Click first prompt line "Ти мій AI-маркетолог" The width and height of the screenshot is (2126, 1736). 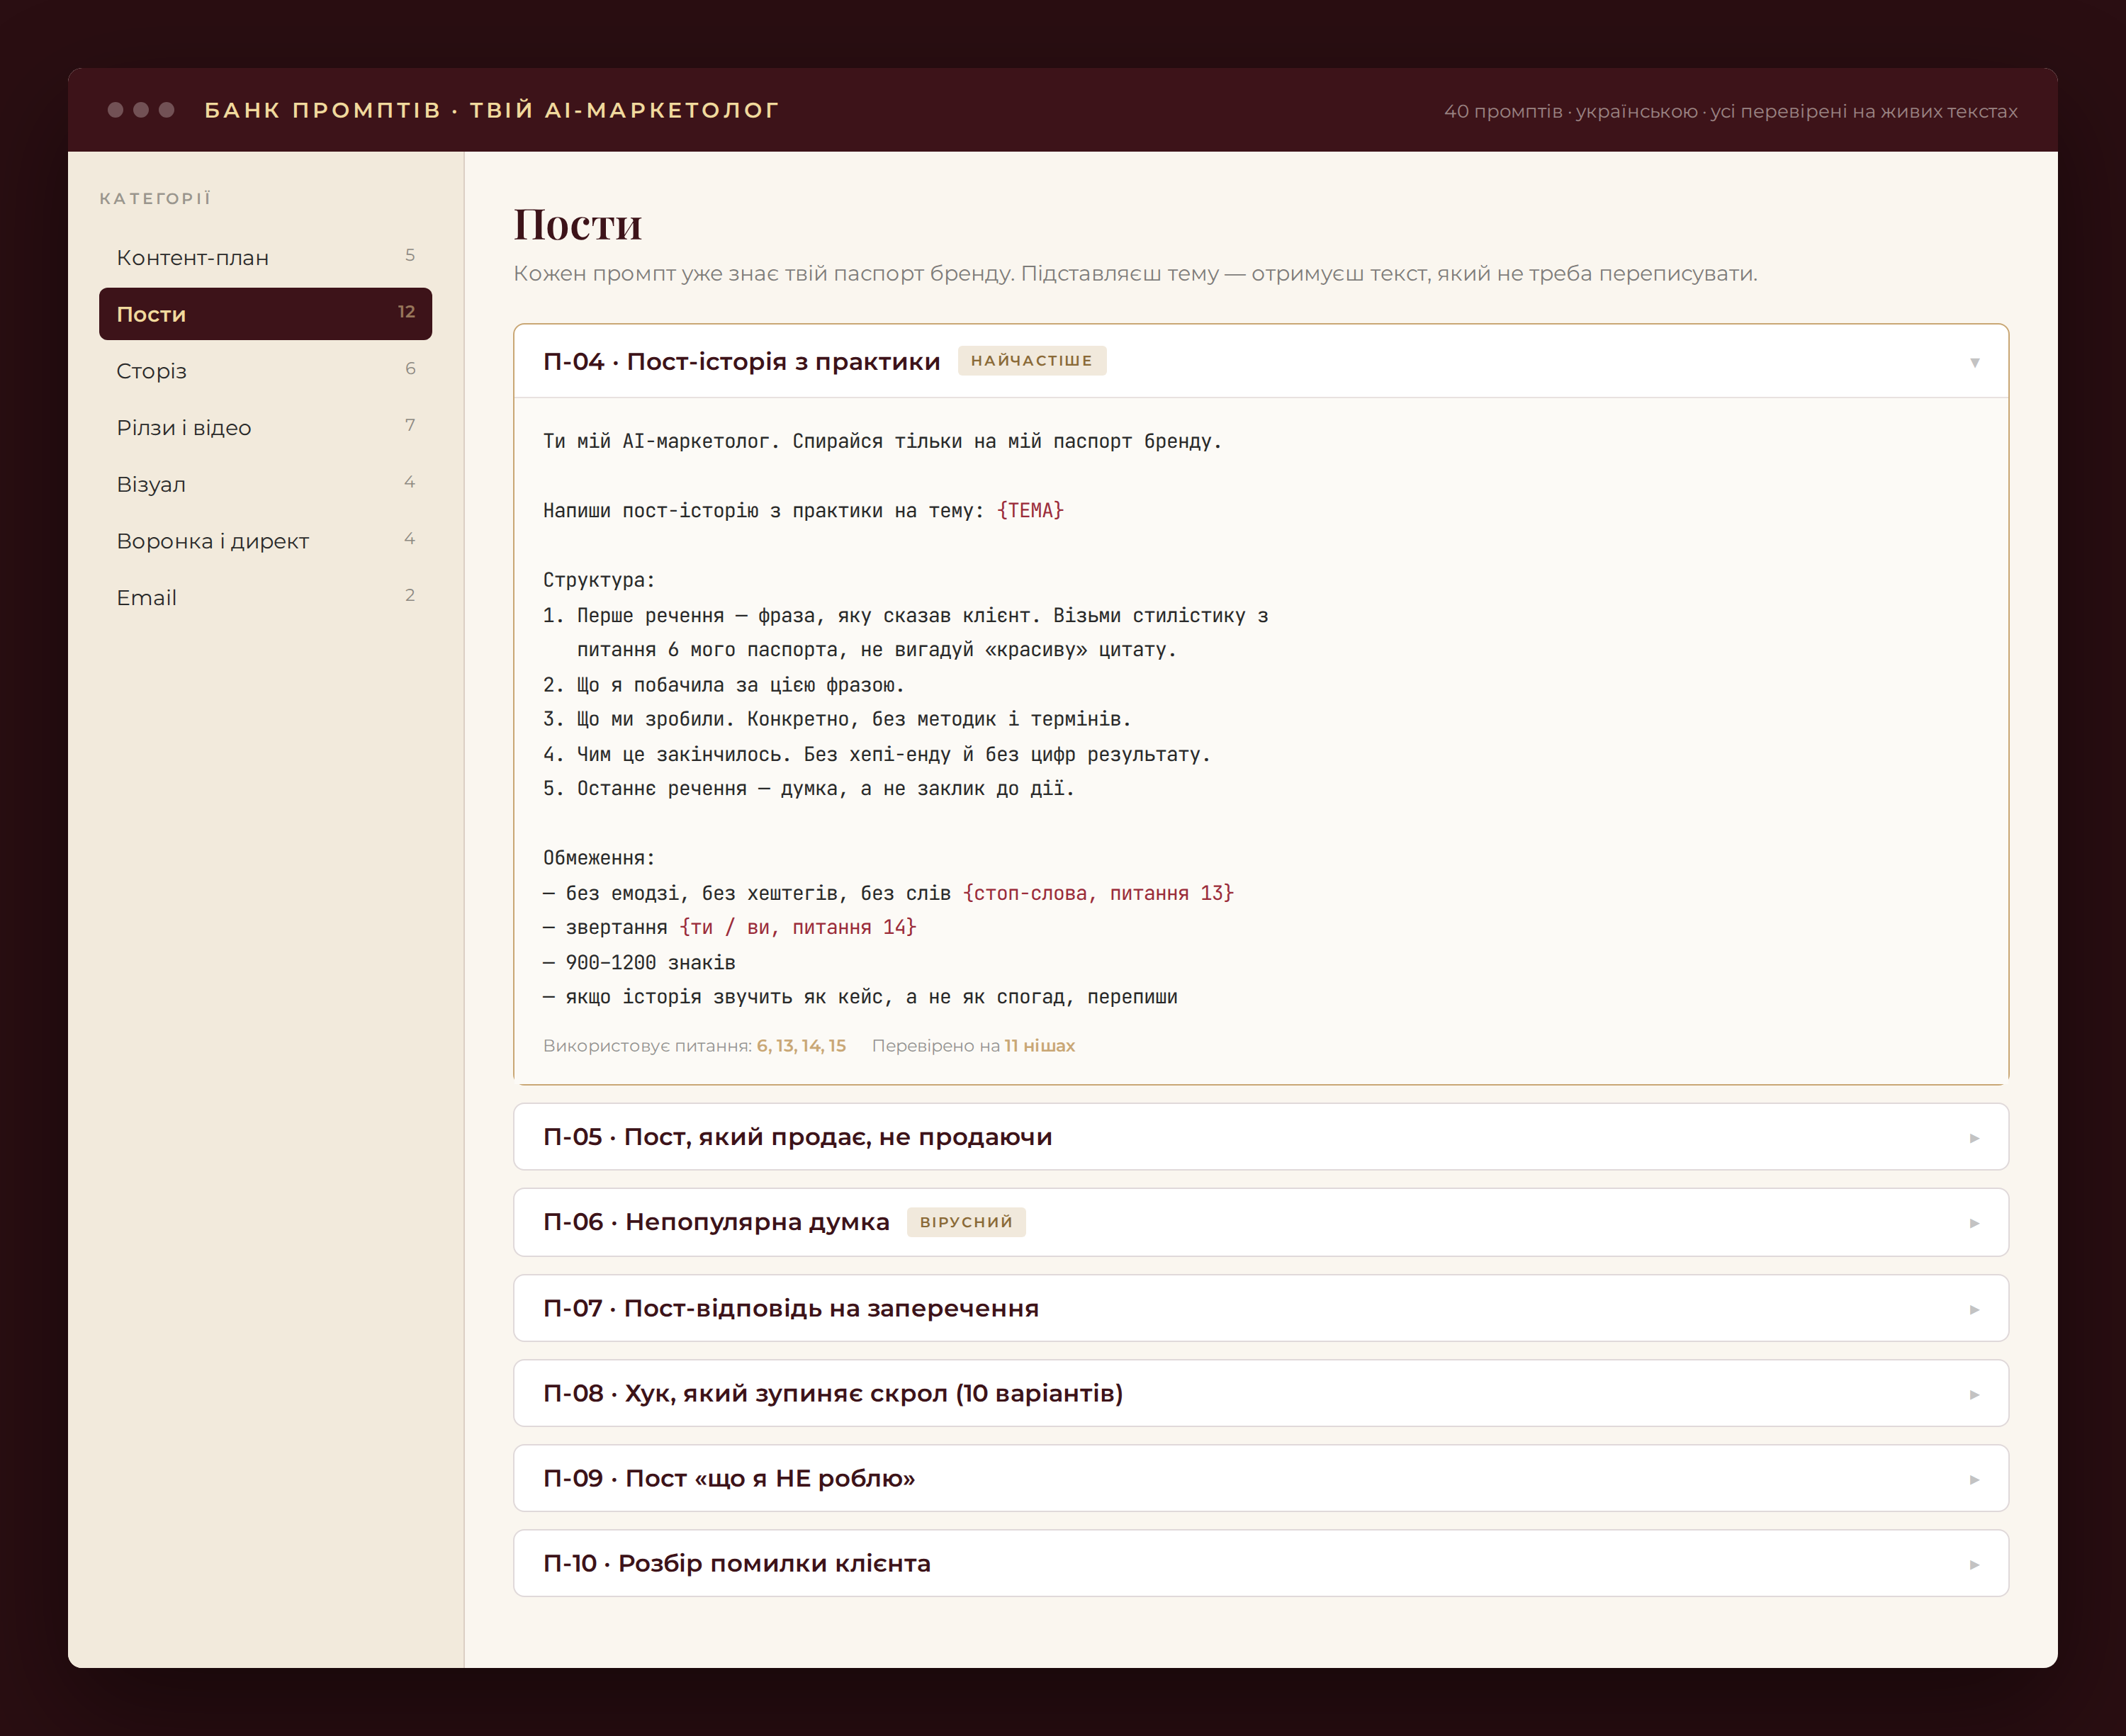coord(883,441)
